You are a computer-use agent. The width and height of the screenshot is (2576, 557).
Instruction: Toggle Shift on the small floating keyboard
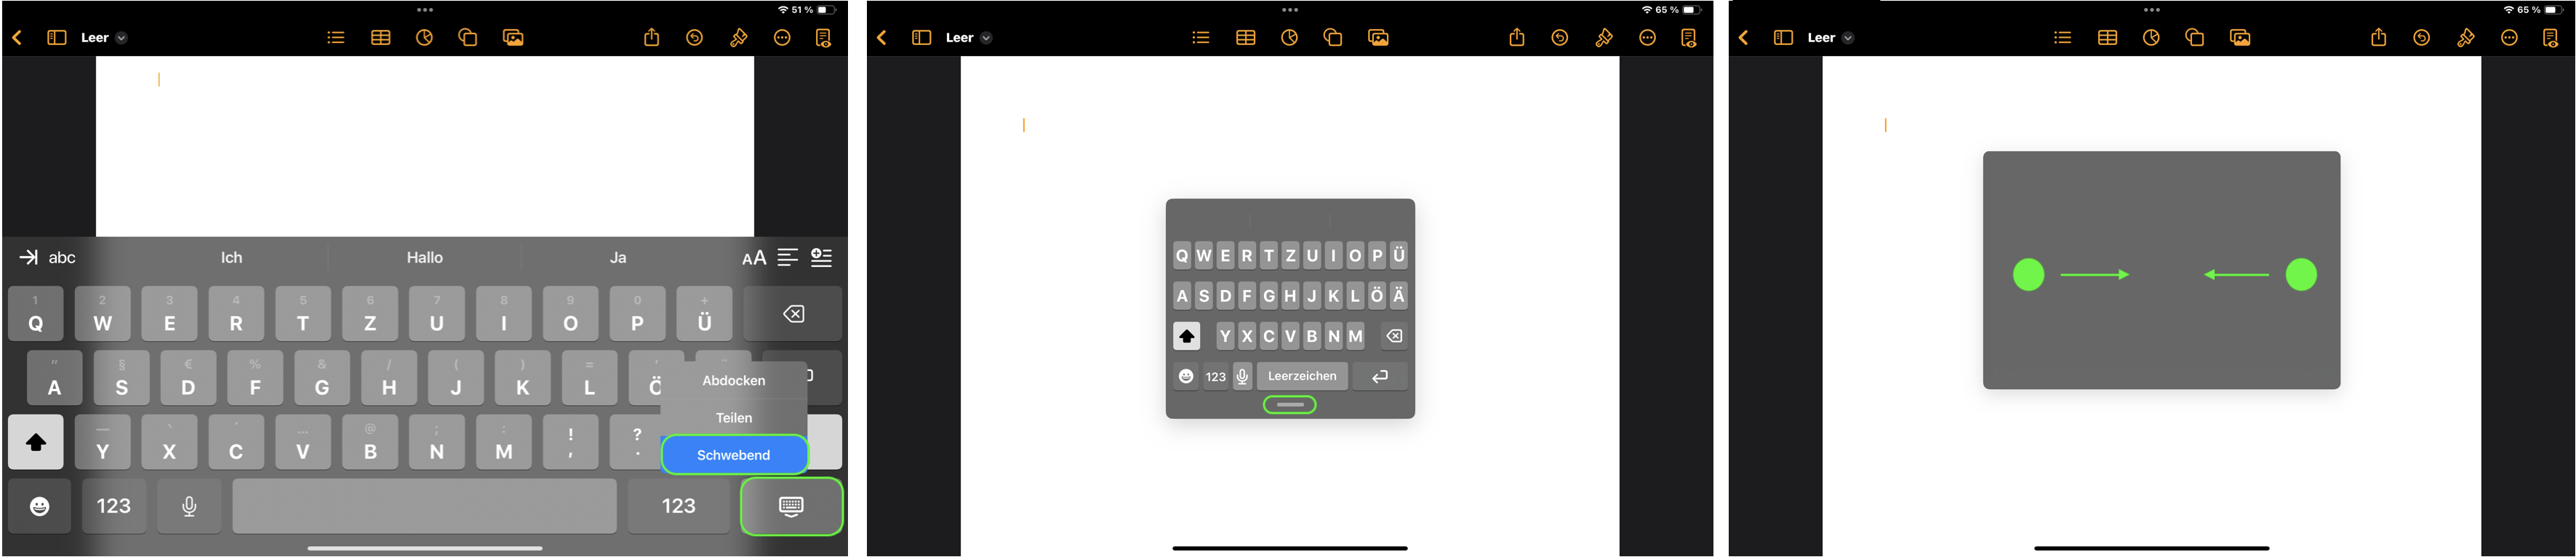(x=1186, y=336)
